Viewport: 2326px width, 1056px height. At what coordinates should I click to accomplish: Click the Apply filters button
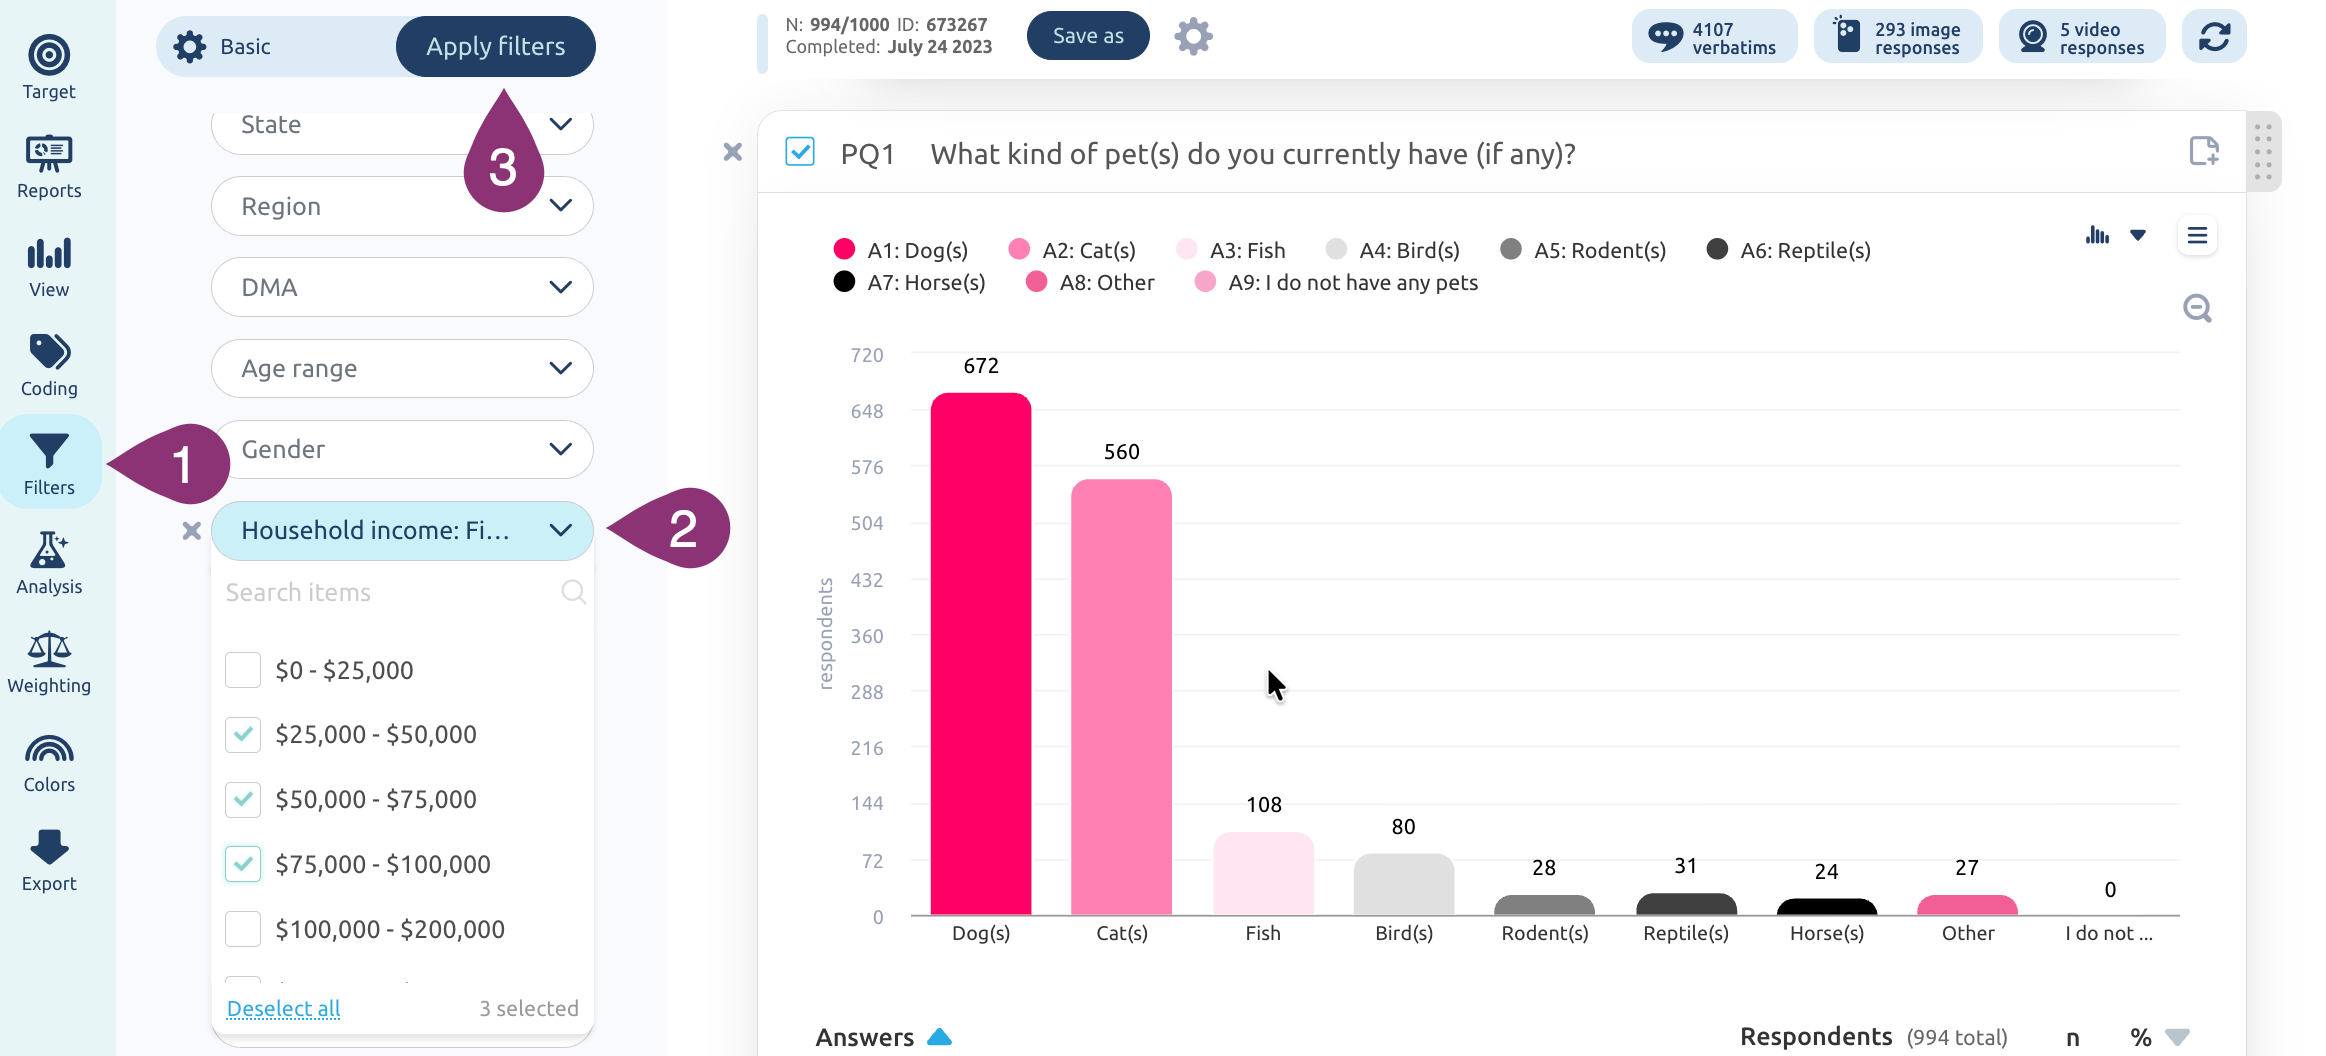coord(496,46)
